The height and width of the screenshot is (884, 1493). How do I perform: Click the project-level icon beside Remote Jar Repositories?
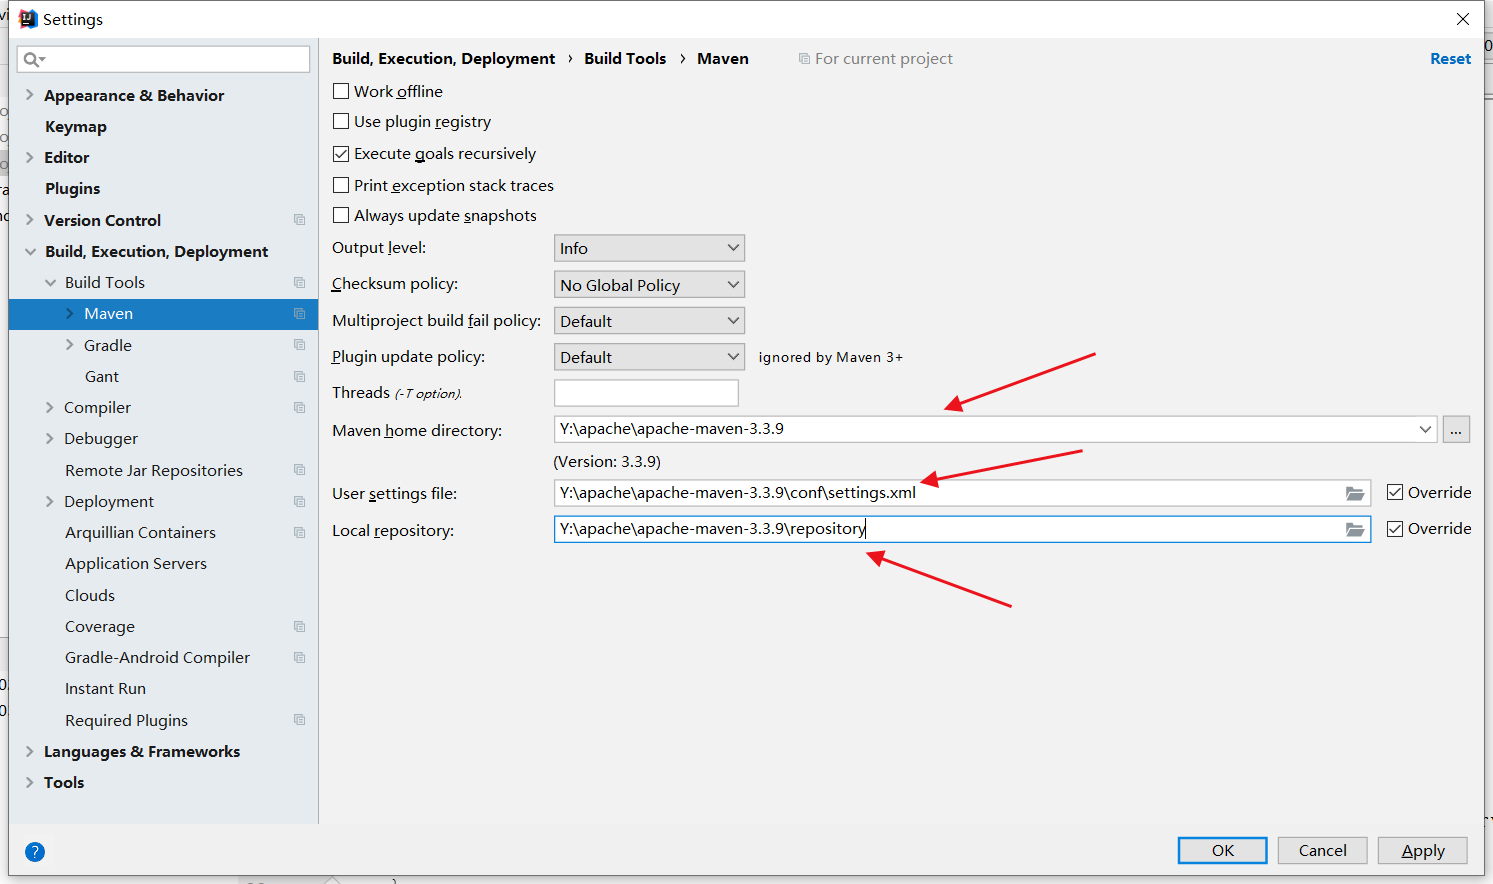tap(299, 470)
